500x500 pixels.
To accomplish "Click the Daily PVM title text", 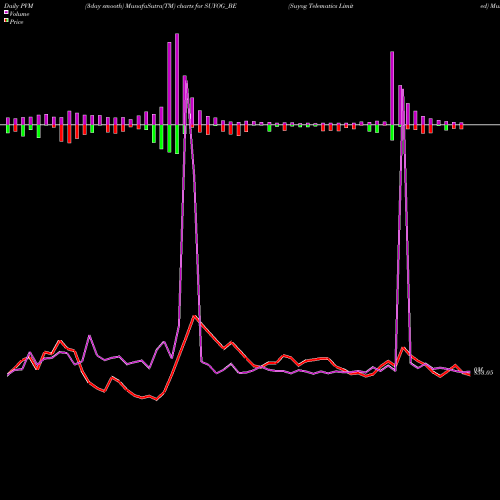I will pos(19,6).
